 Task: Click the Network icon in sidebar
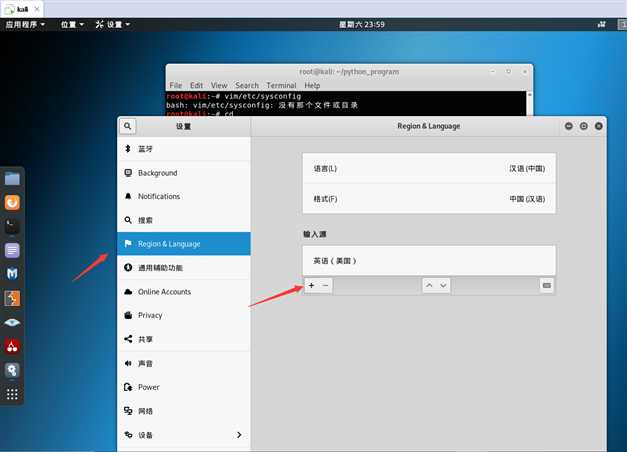(128, 411)
